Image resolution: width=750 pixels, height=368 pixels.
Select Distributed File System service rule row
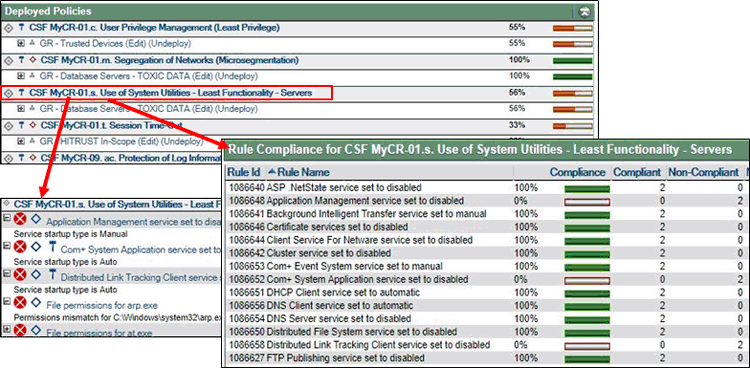(486, 332)
